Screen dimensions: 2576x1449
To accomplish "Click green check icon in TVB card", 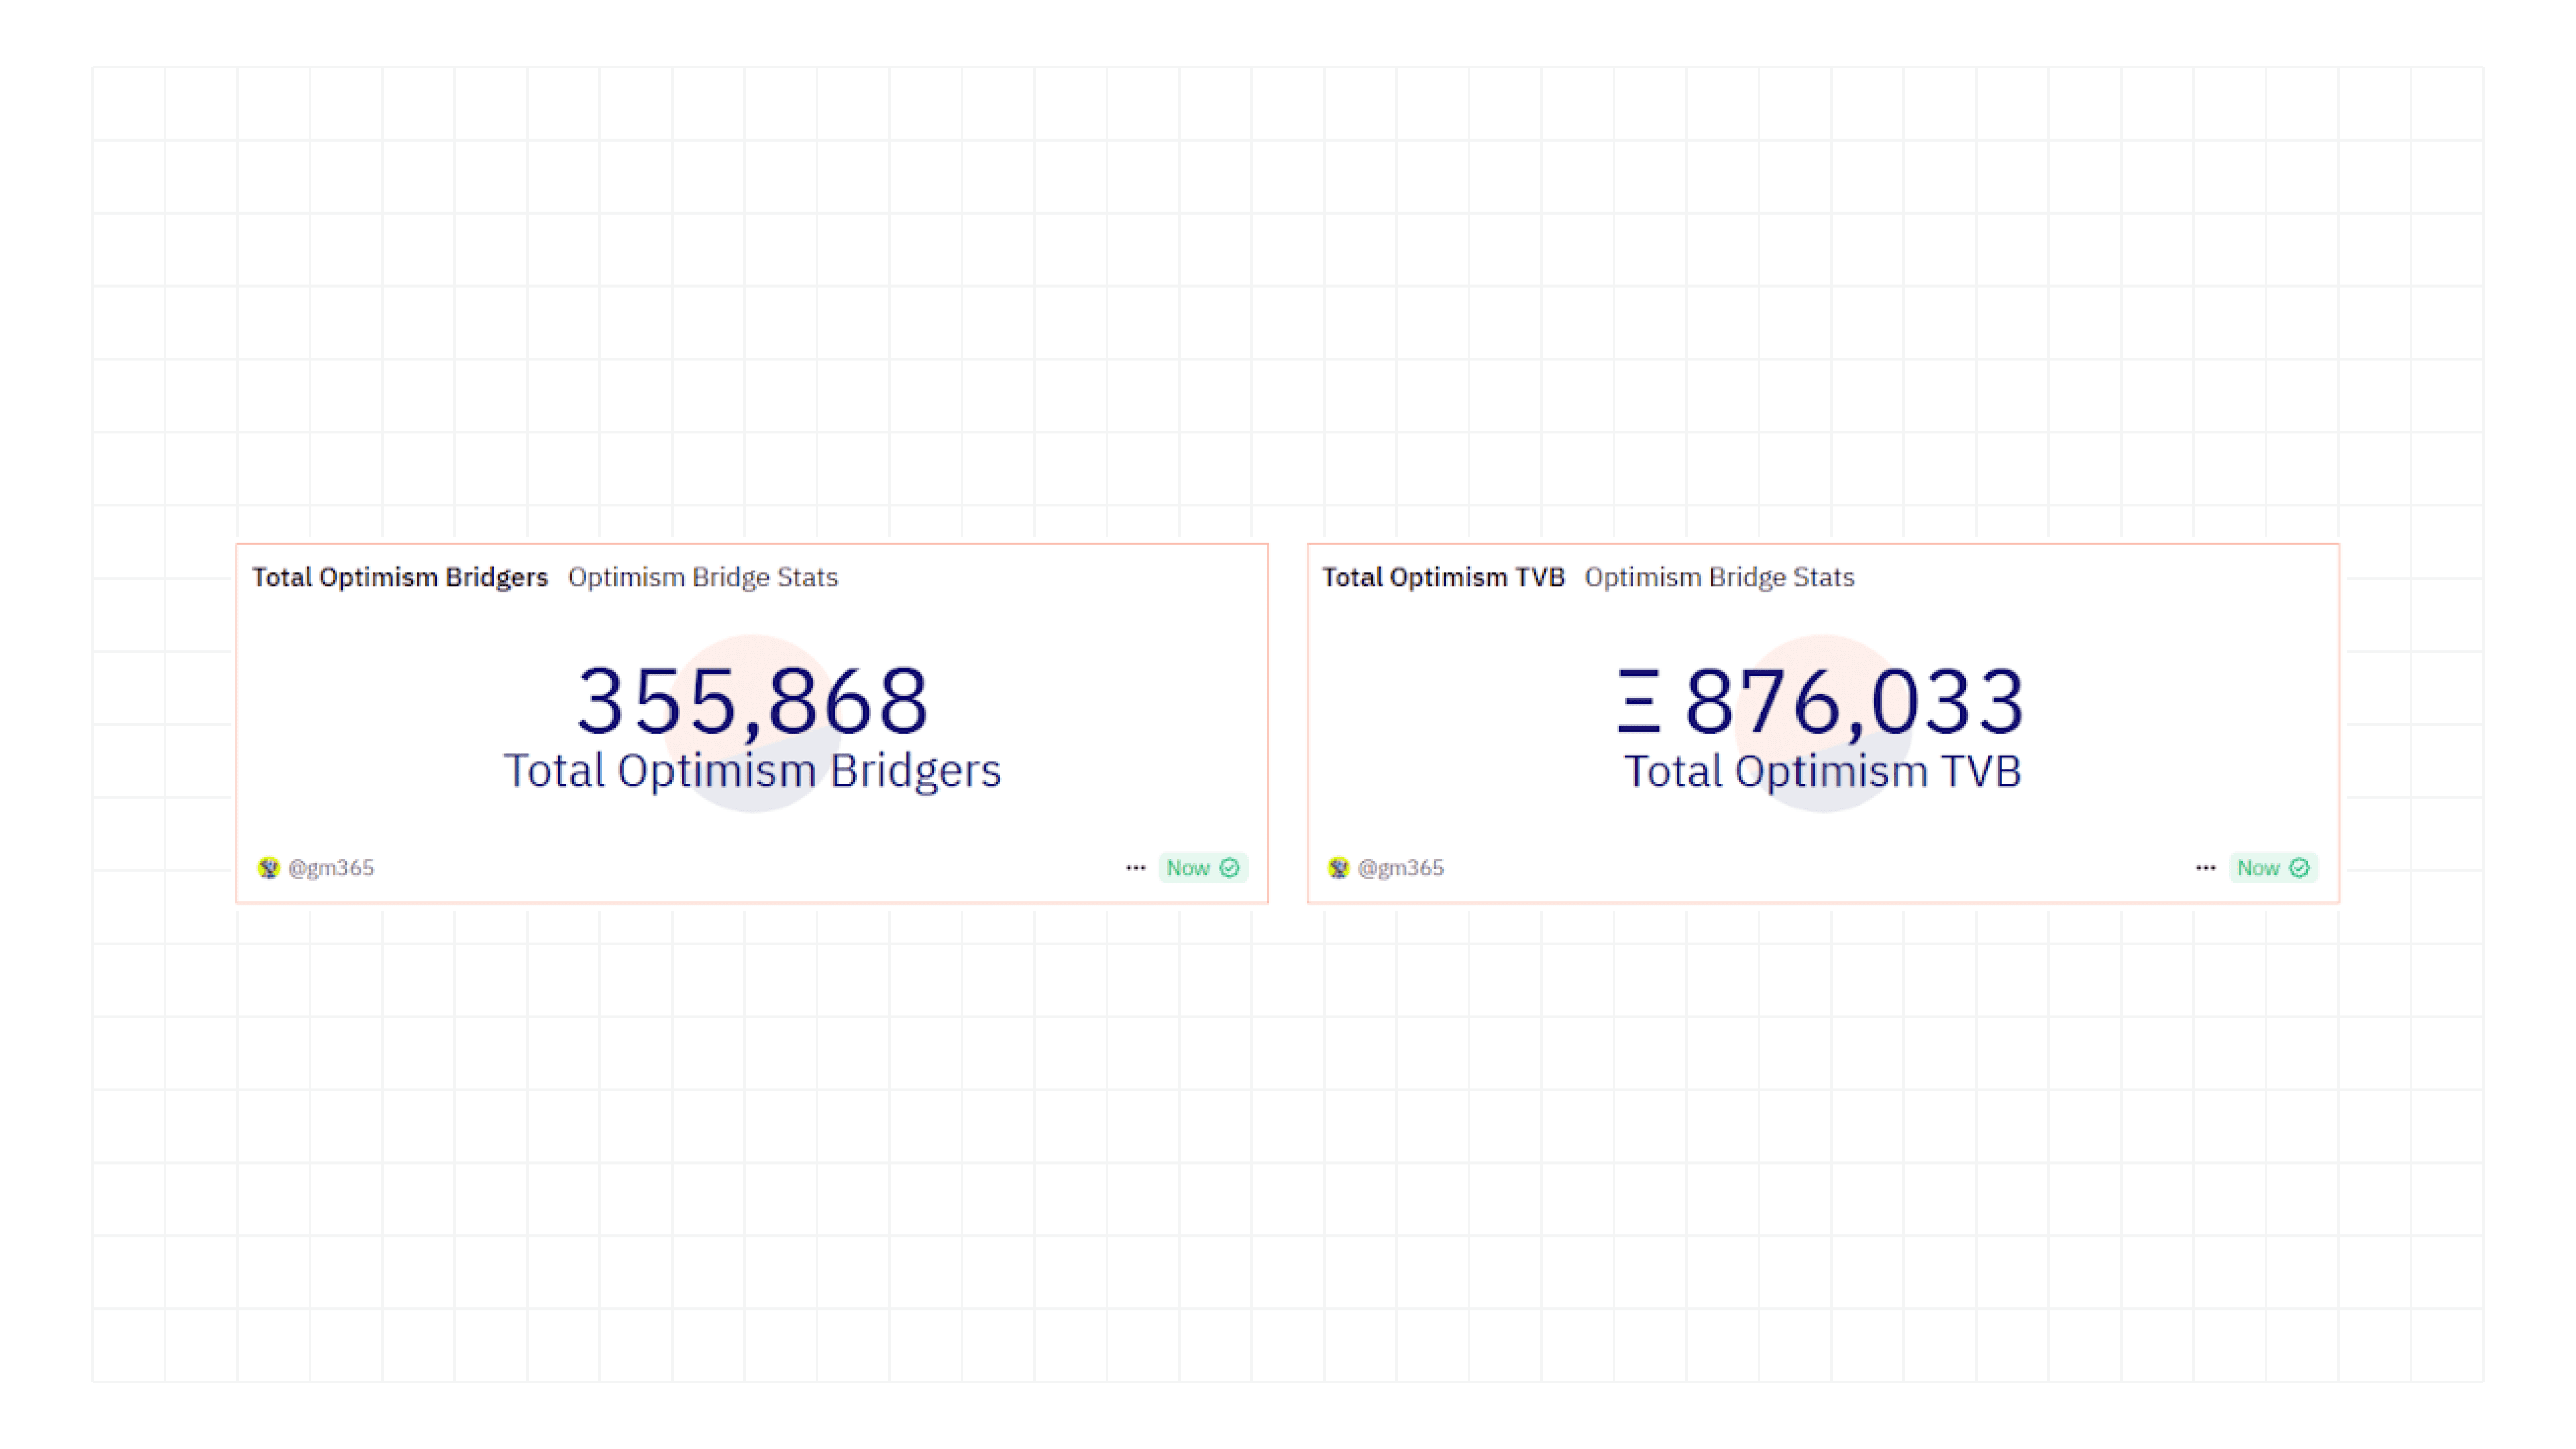I will point(2299,867).
